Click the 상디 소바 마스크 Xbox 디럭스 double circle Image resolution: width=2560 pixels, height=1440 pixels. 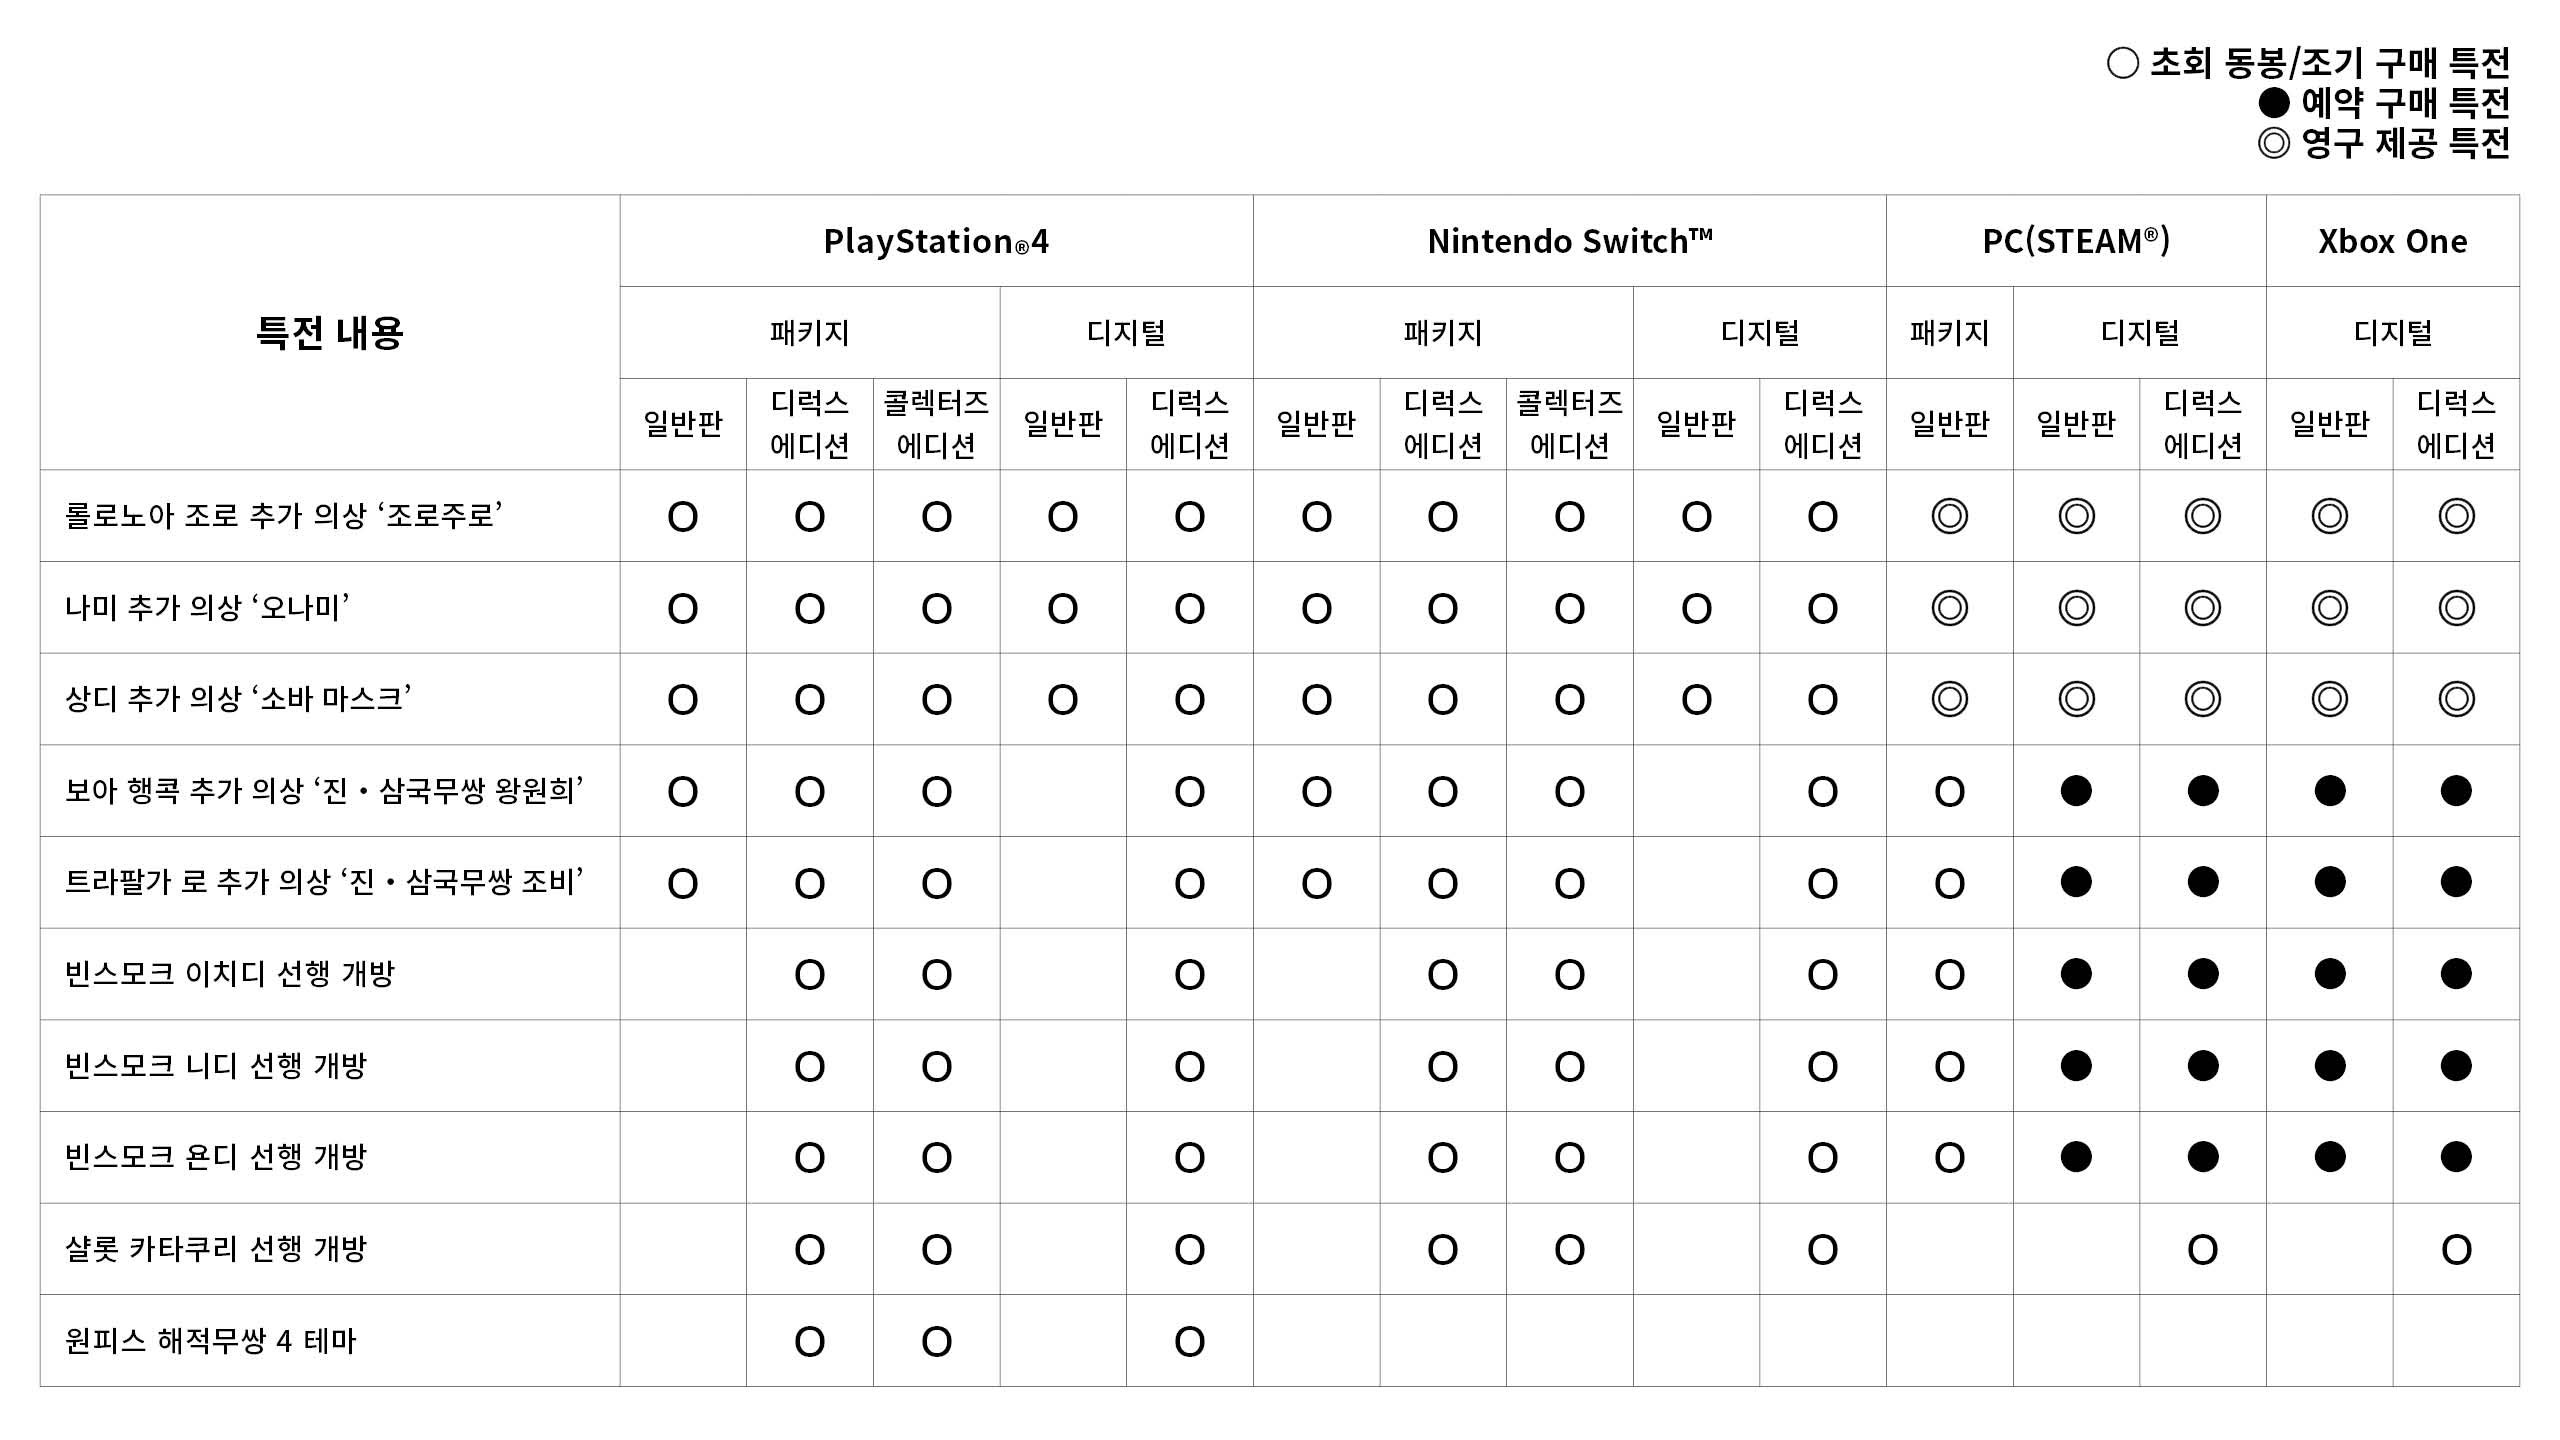(2456, 699)
